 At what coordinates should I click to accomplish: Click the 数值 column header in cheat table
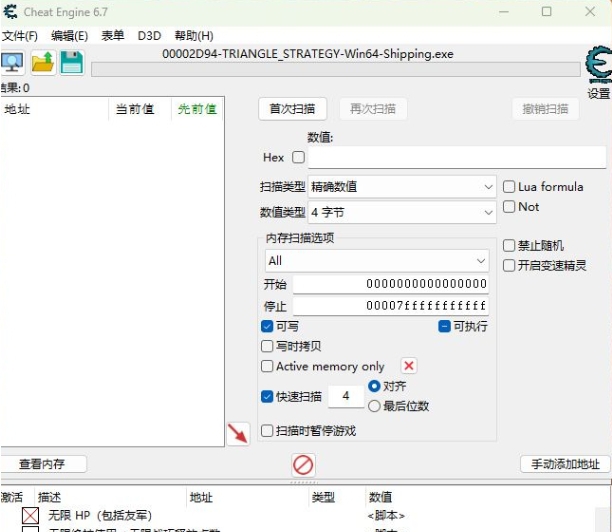pyautogui.click(x=381, y=497)
